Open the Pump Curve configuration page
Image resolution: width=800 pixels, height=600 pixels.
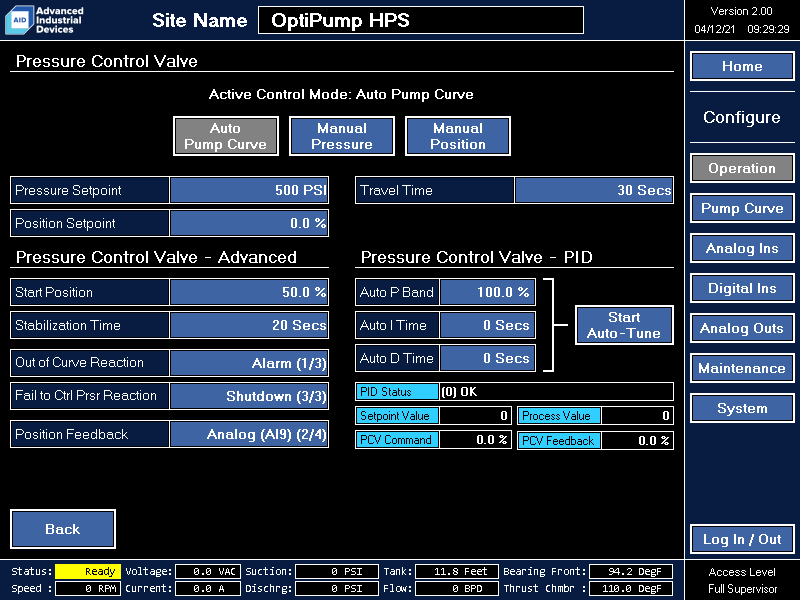(742, 208)
